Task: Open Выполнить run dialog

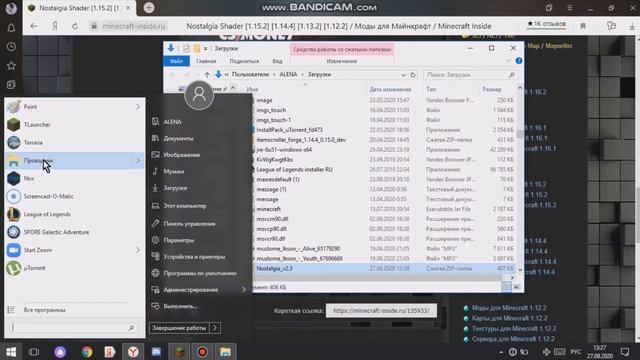Action: pos(180,306)
